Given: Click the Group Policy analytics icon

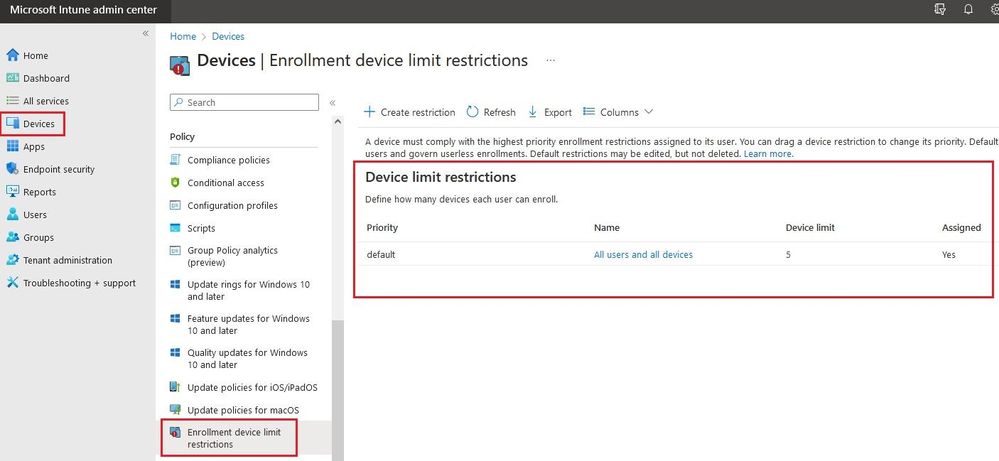Looking at the screenshot, I should tap(175, 250).
